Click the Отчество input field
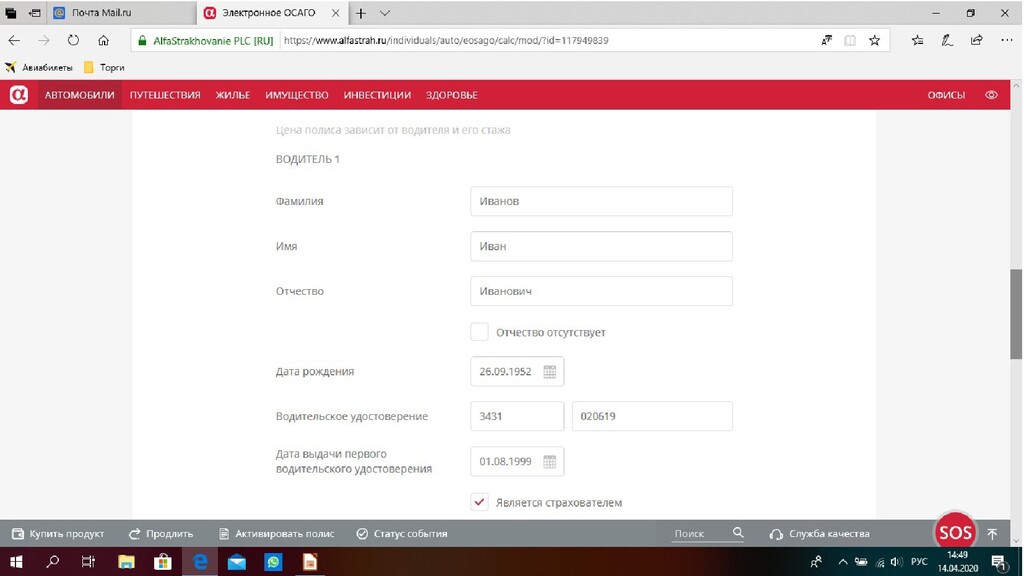This screenshot has height=576, width=1024. pyautogui.click(x=601, y=291)
